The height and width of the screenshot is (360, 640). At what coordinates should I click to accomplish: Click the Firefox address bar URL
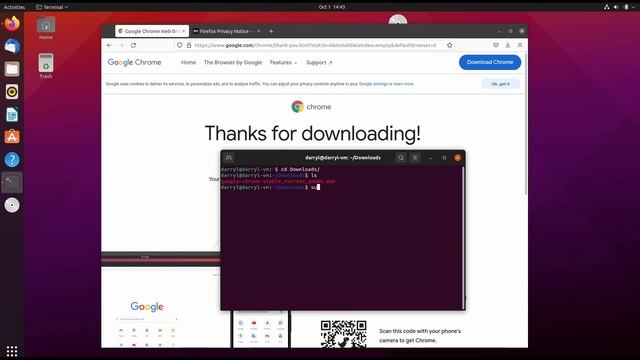tap(315, 45)
